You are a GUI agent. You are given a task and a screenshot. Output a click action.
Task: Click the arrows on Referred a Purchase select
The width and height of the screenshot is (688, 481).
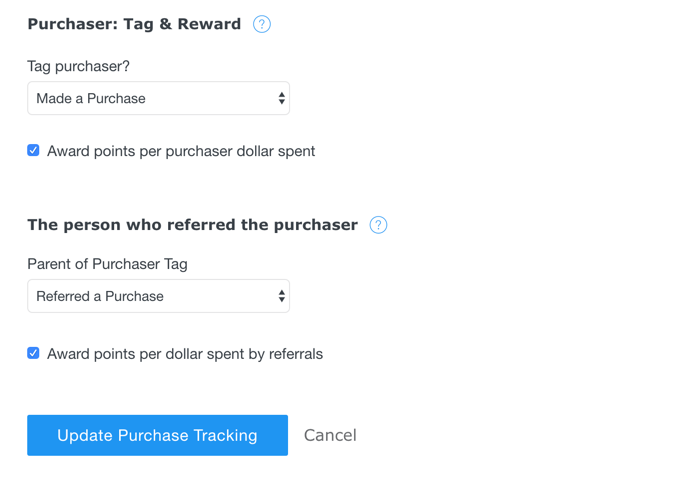pyautogui.click(x=281, y=296)
